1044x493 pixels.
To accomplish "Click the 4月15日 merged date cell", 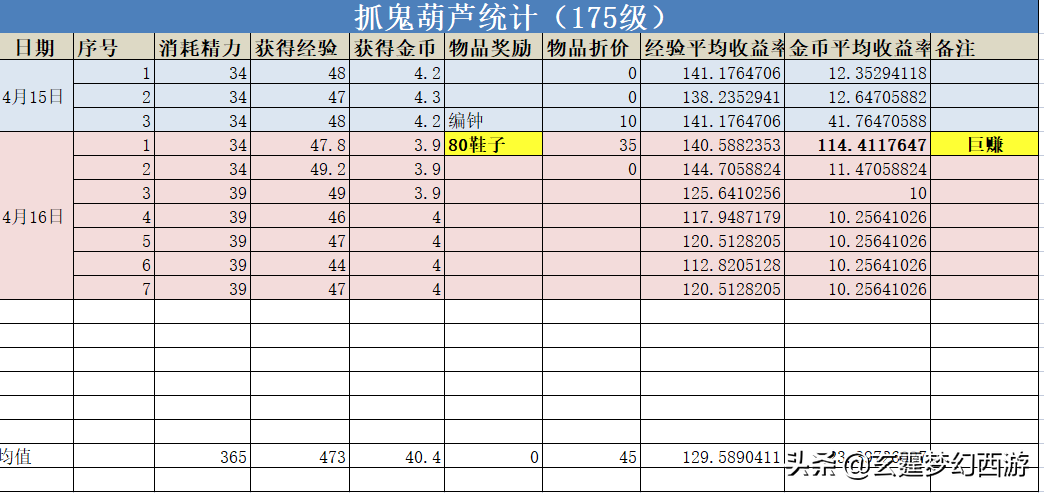I will 36,97.
